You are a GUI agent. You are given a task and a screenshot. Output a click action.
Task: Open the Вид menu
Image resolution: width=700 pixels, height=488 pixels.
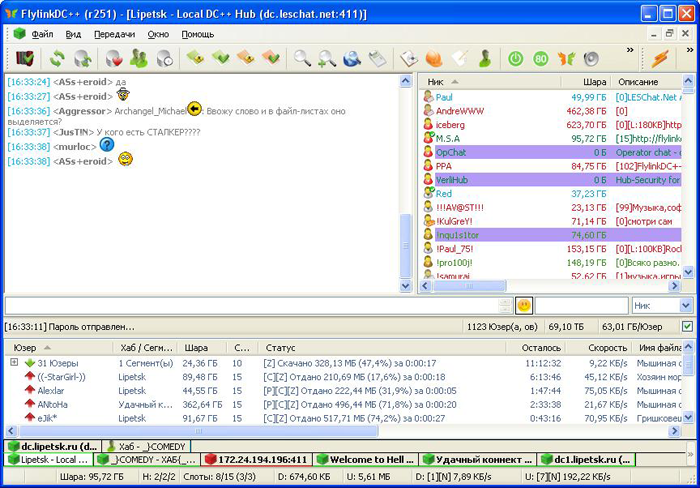[73, 34]
